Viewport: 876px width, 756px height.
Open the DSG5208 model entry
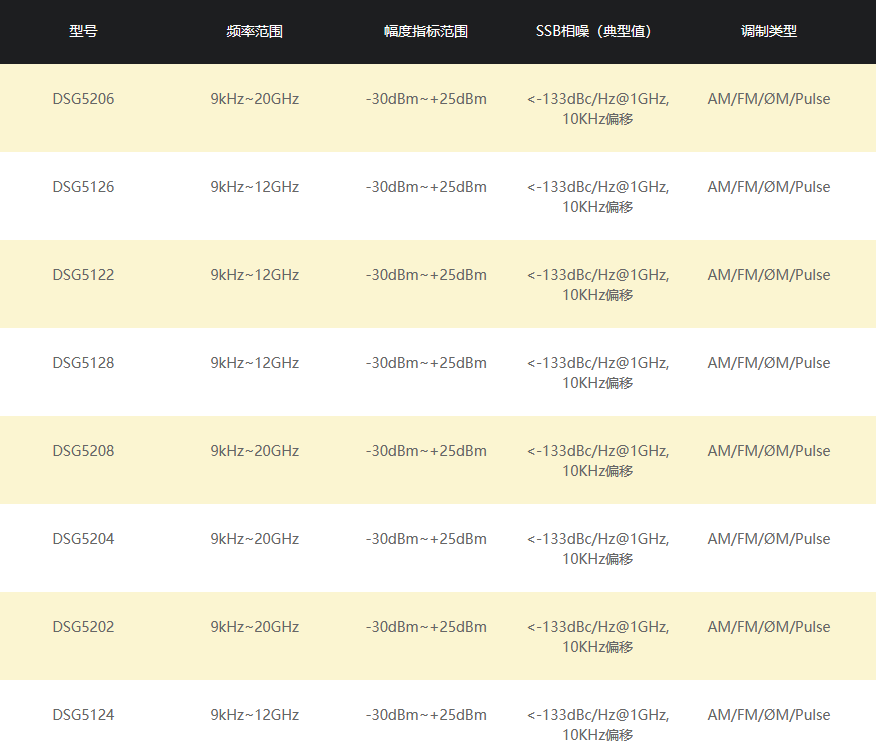point(83,451)
